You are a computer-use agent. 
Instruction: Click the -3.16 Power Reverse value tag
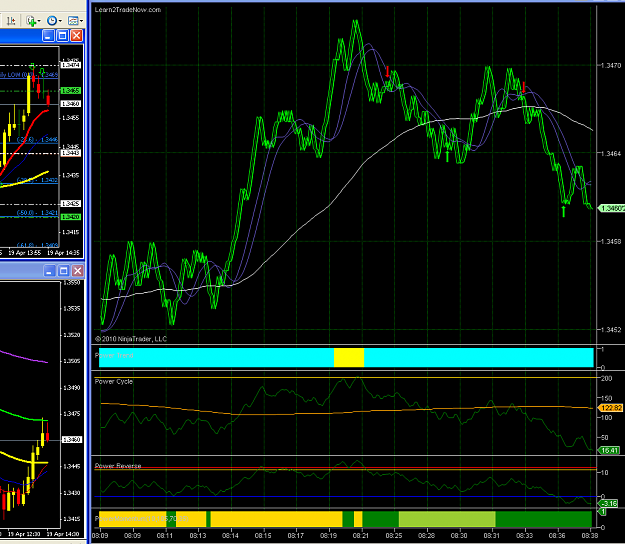click(609, 503)
